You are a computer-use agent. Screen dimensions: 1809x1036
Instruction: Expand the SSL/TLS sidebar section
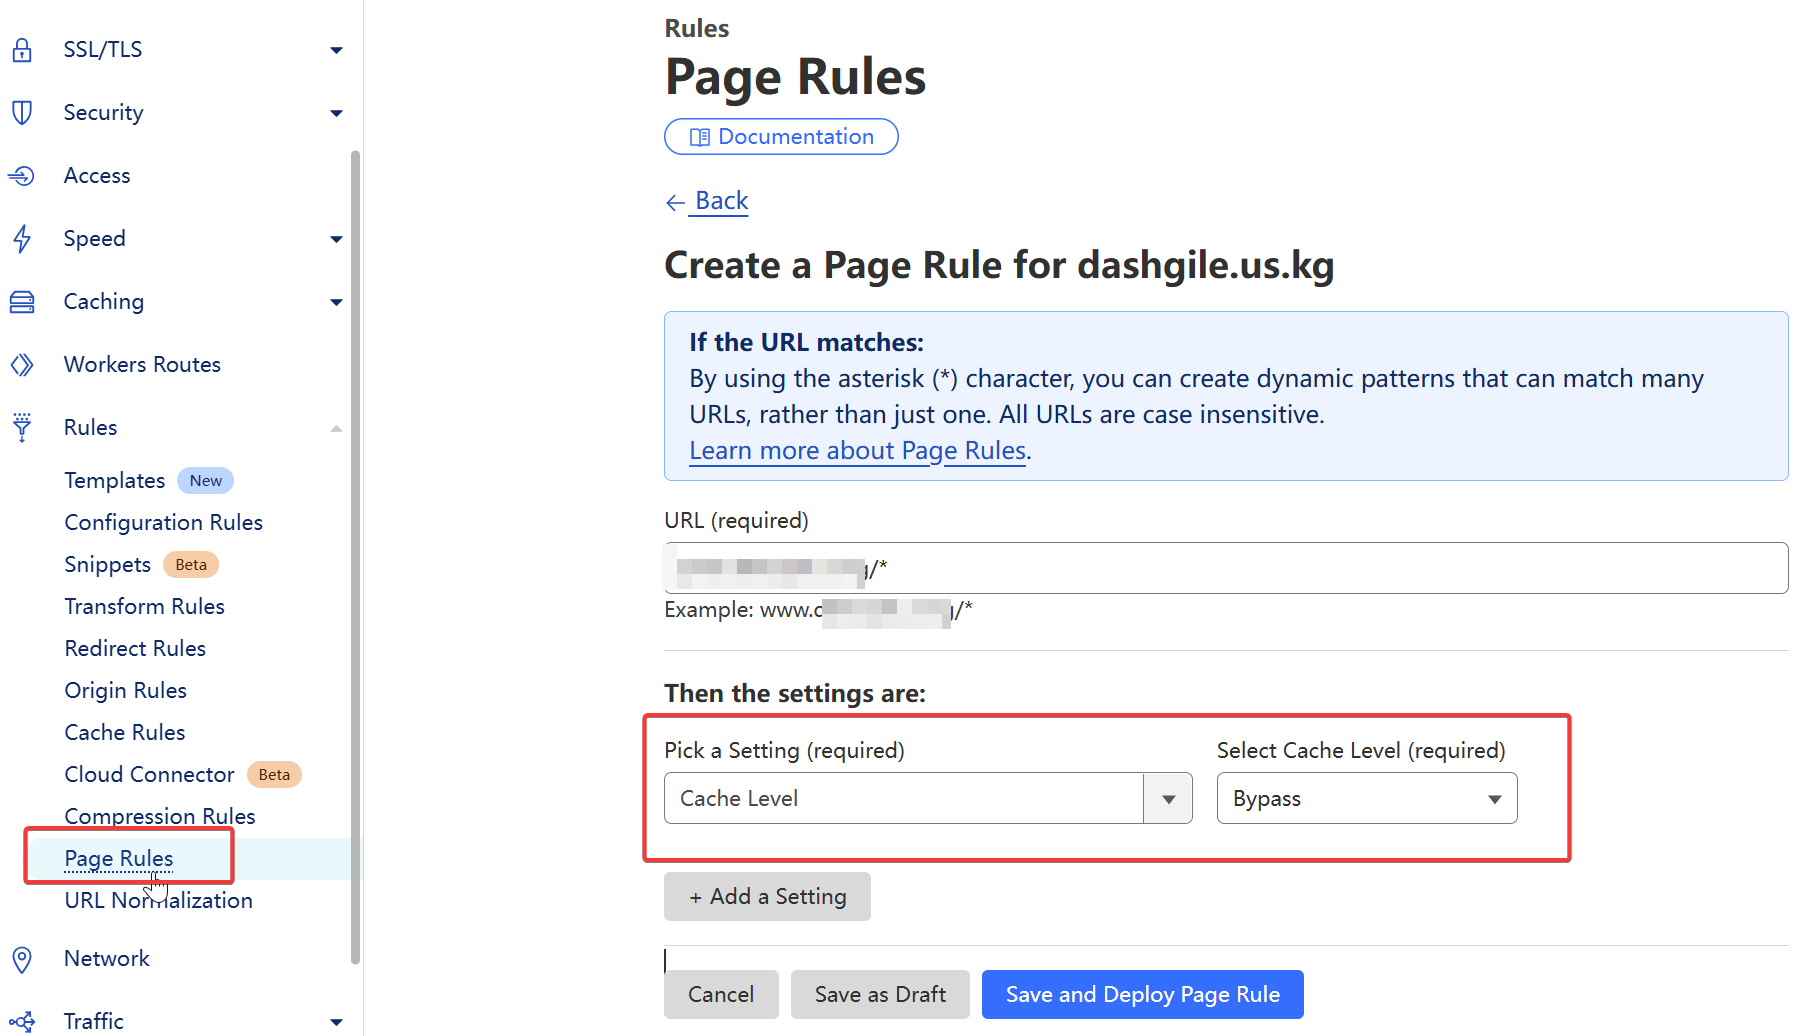click(336, 50)
